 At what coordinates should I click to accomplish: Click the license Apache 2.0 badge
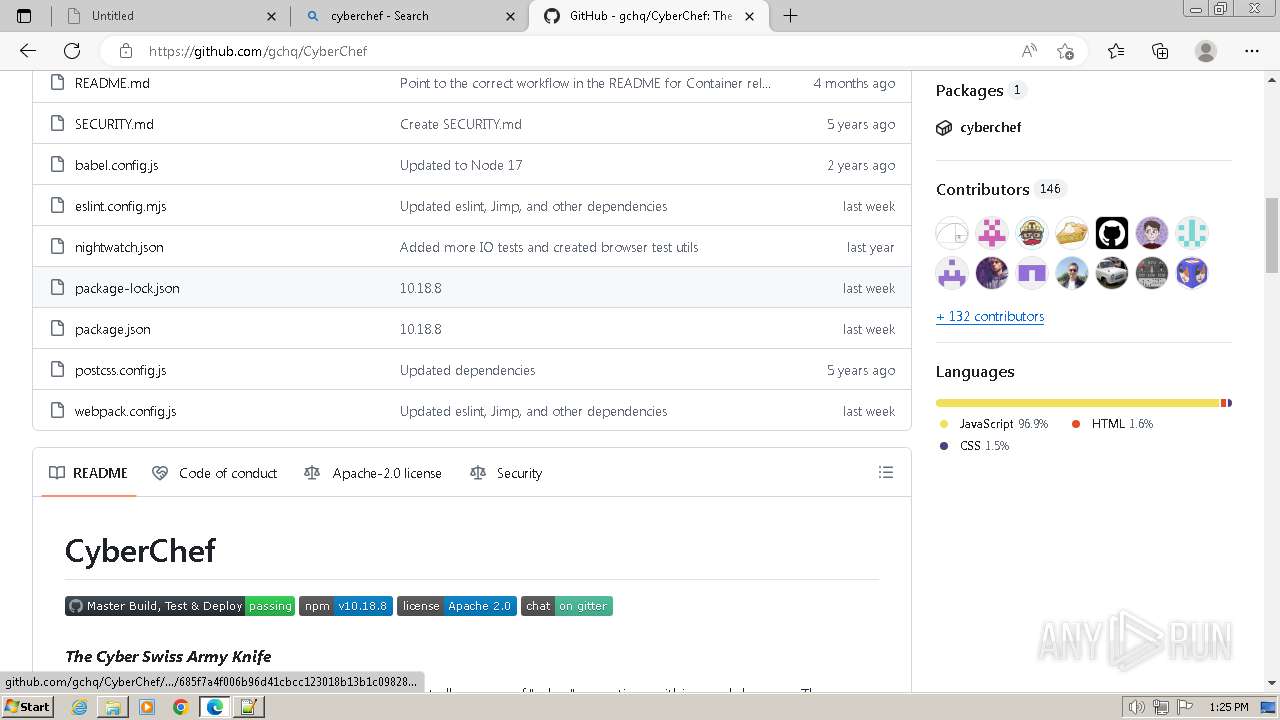coord(457,606)
